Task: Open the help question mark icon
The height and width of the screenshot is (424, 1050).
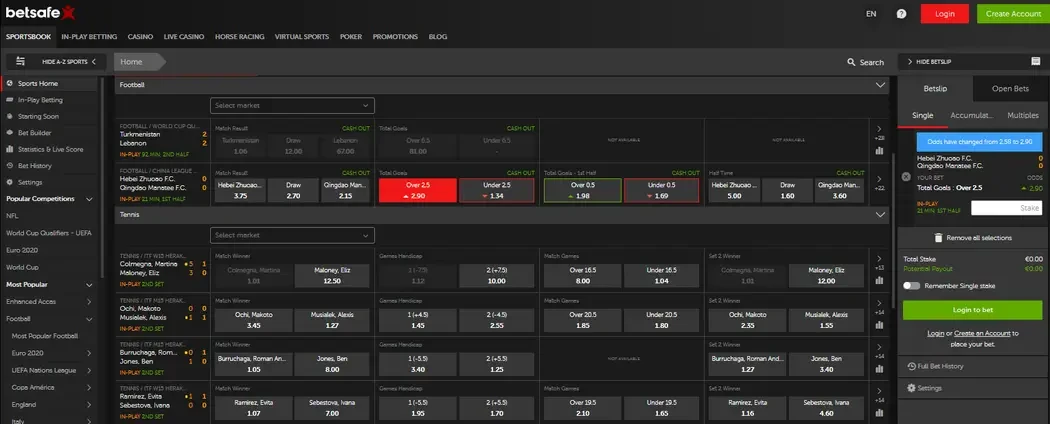Action: pos(901,13)
